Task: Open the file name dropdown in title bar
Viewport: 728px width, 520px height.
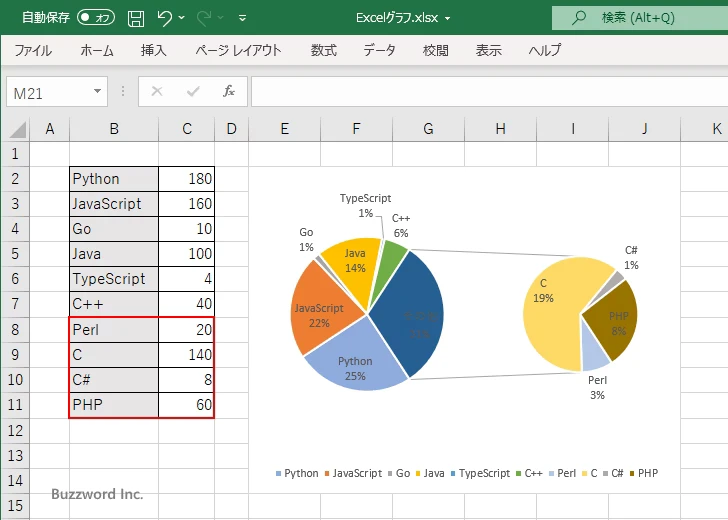Action: pyautogui.click(x=447, y=18)
